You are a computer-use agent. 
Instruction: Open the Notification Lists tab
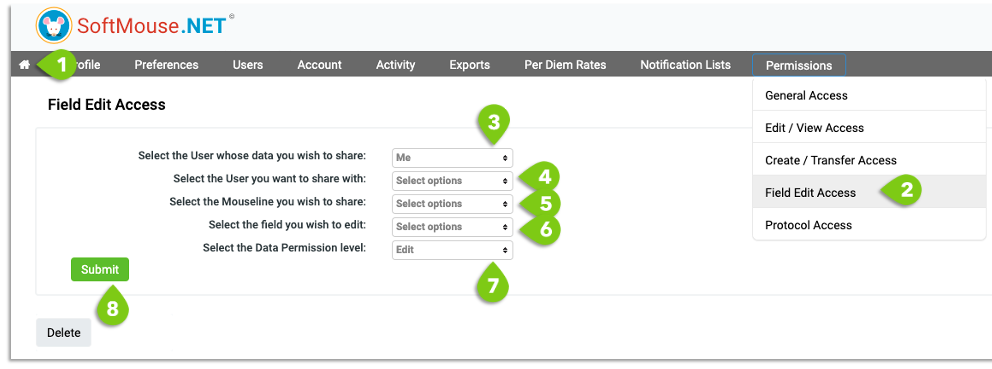click(685, 65)
